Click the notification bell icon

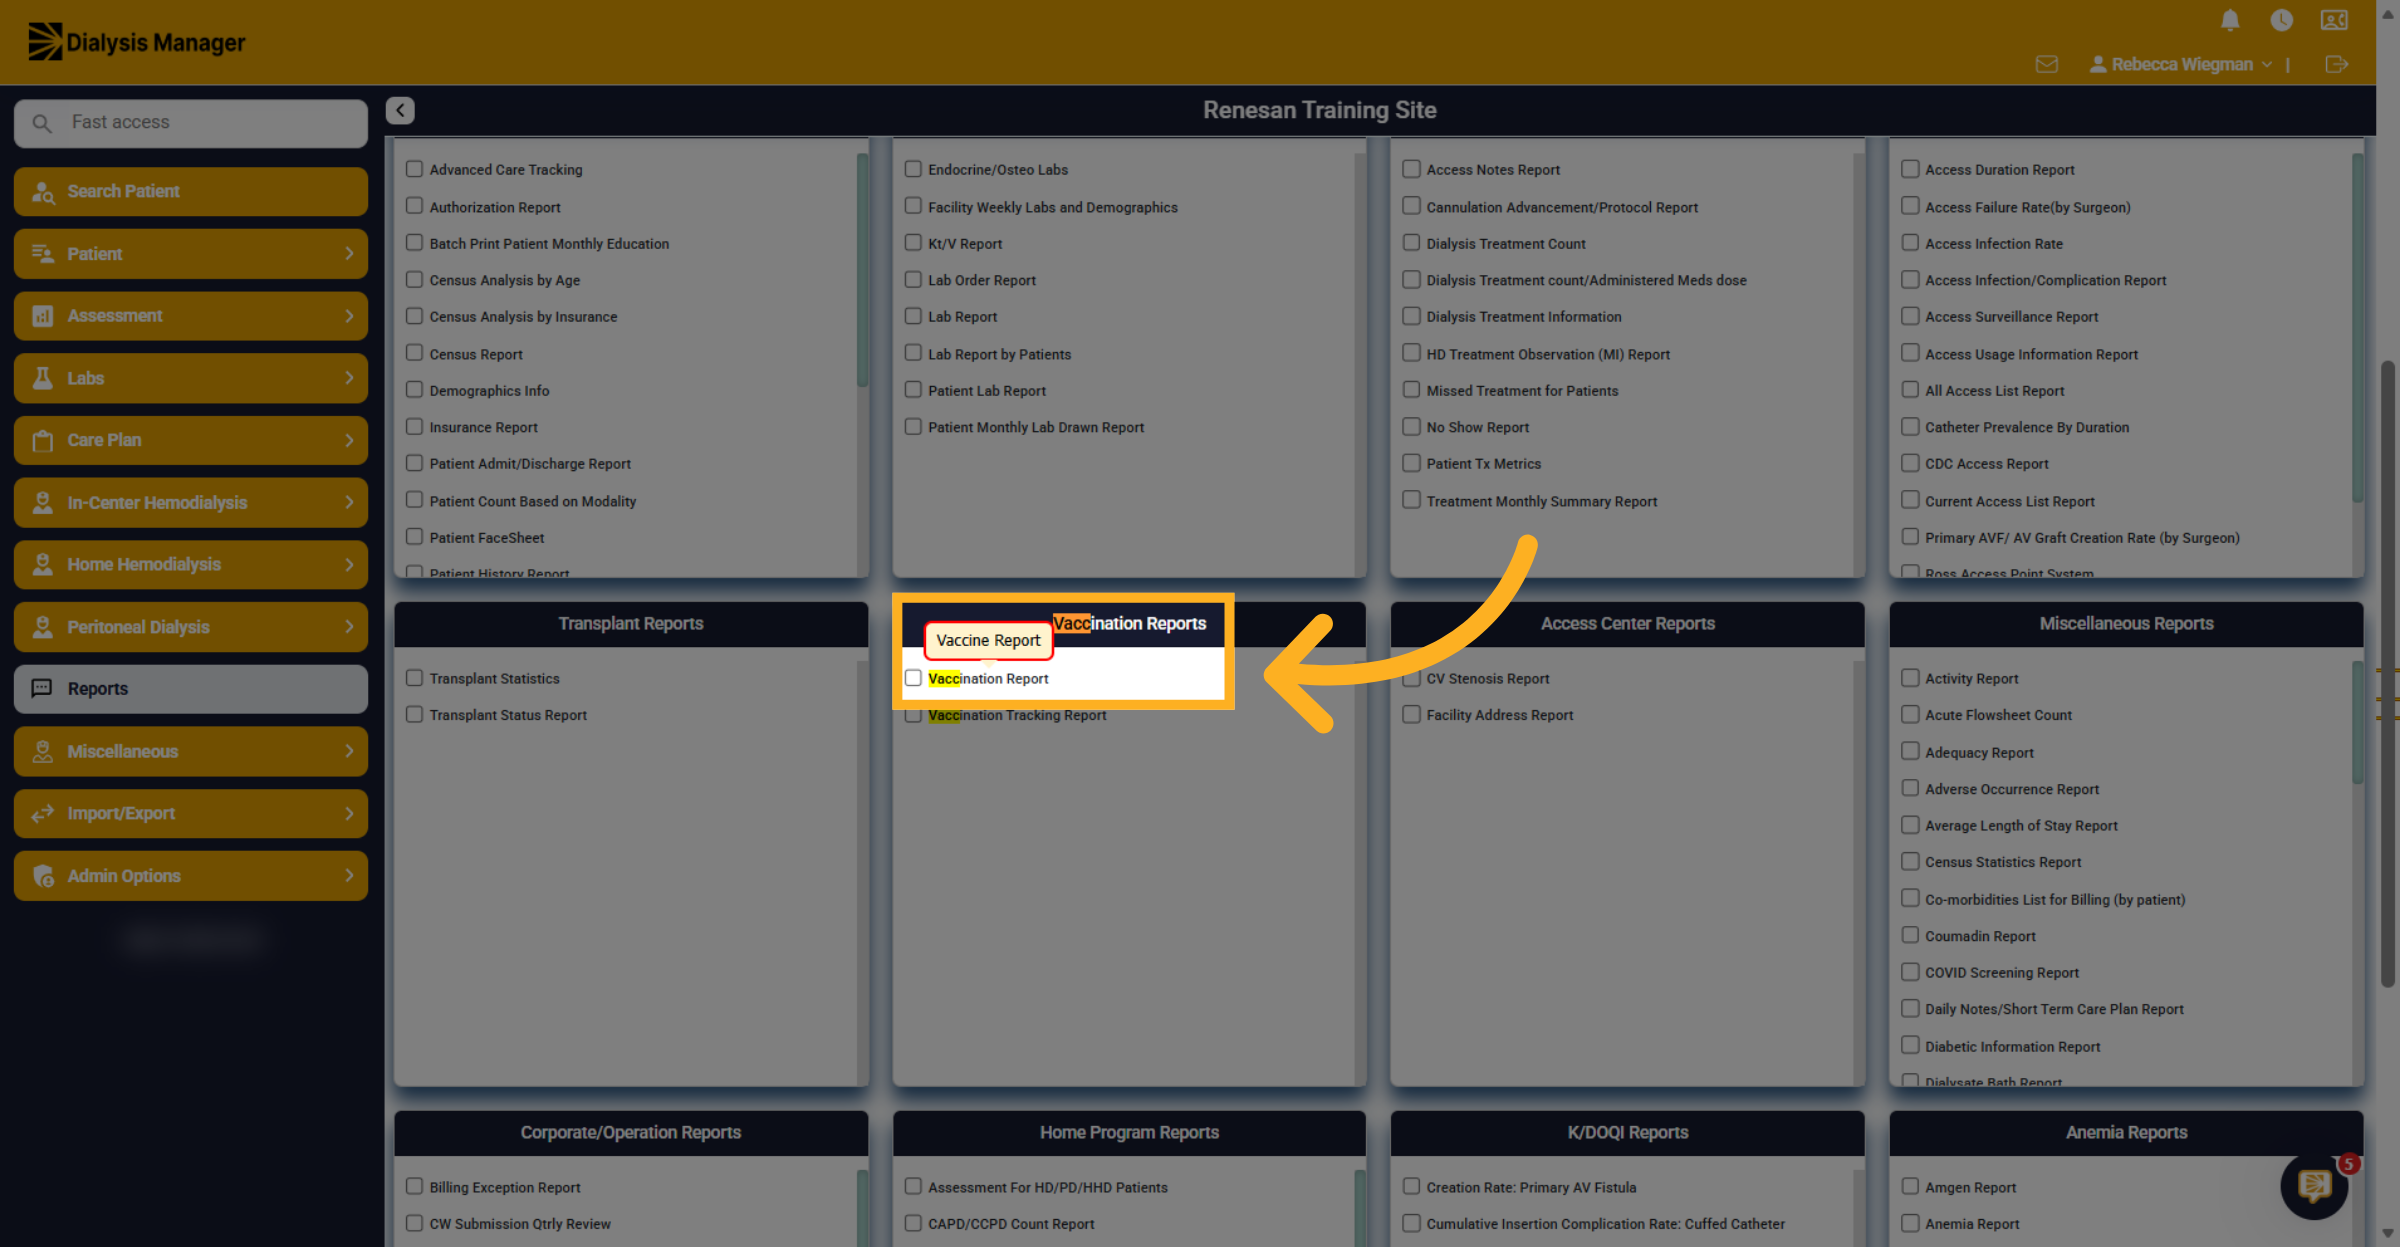[2230, 20]
